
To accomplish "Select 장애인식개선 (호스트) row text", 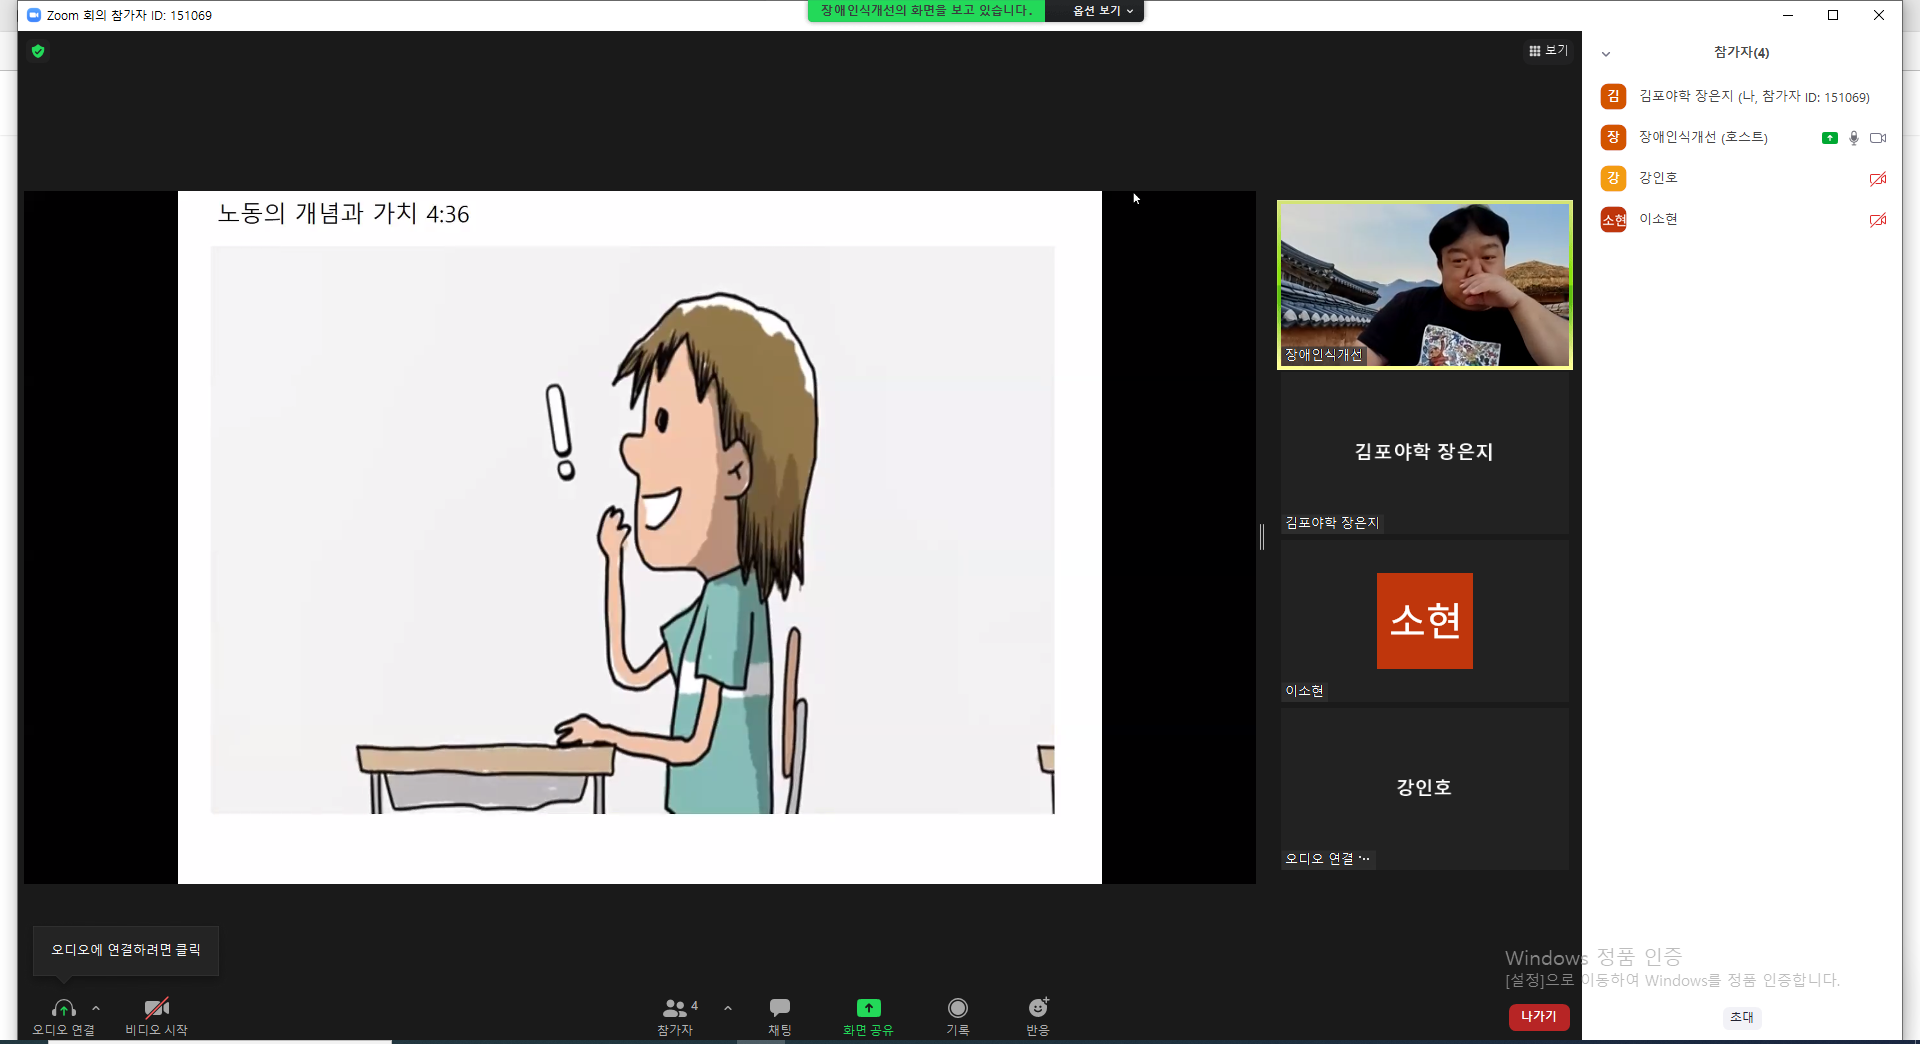I will pyautogui.click(x=1703, y=137).
